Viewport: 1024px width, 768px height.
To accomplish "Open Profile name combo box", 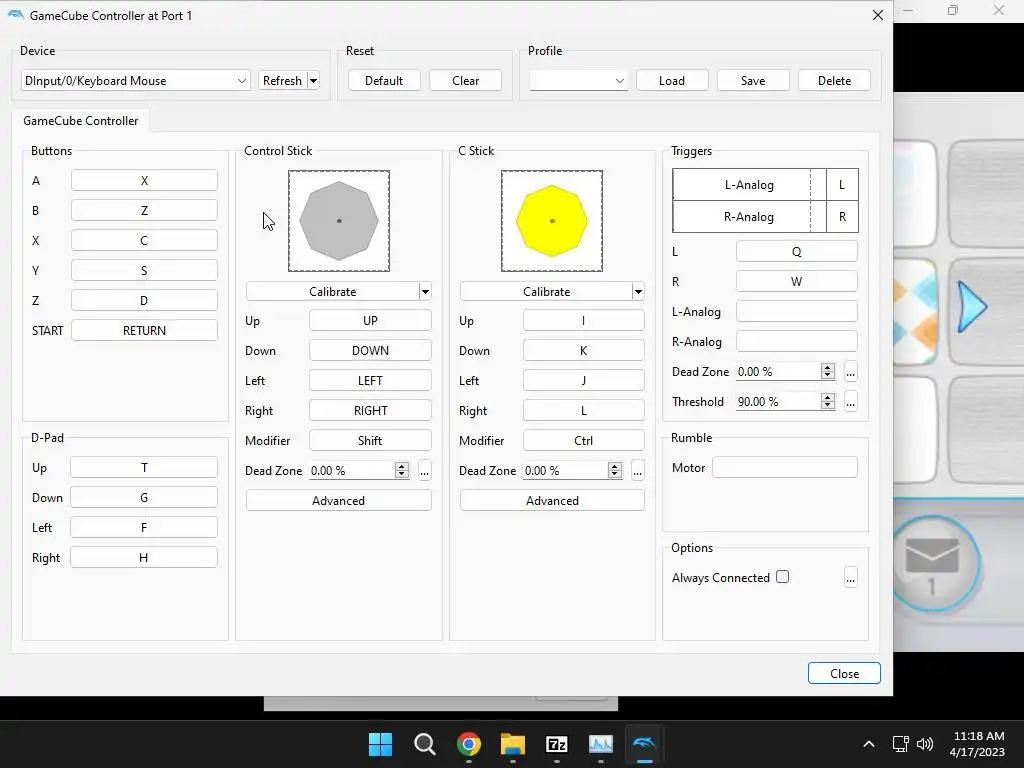I will click(578, 81).
